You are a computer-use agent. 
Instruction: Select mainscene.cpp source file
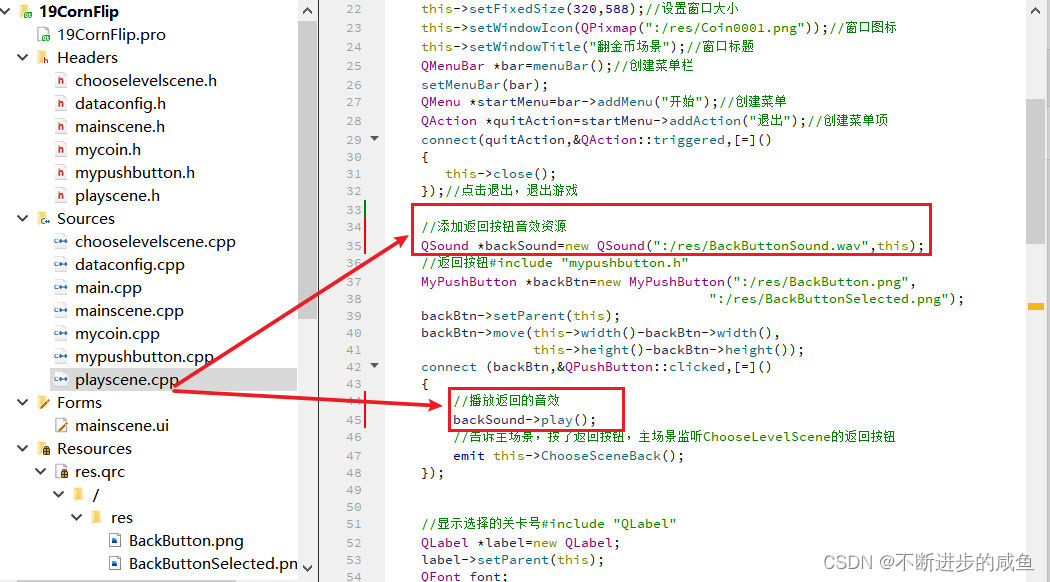[x=129, y=310]
